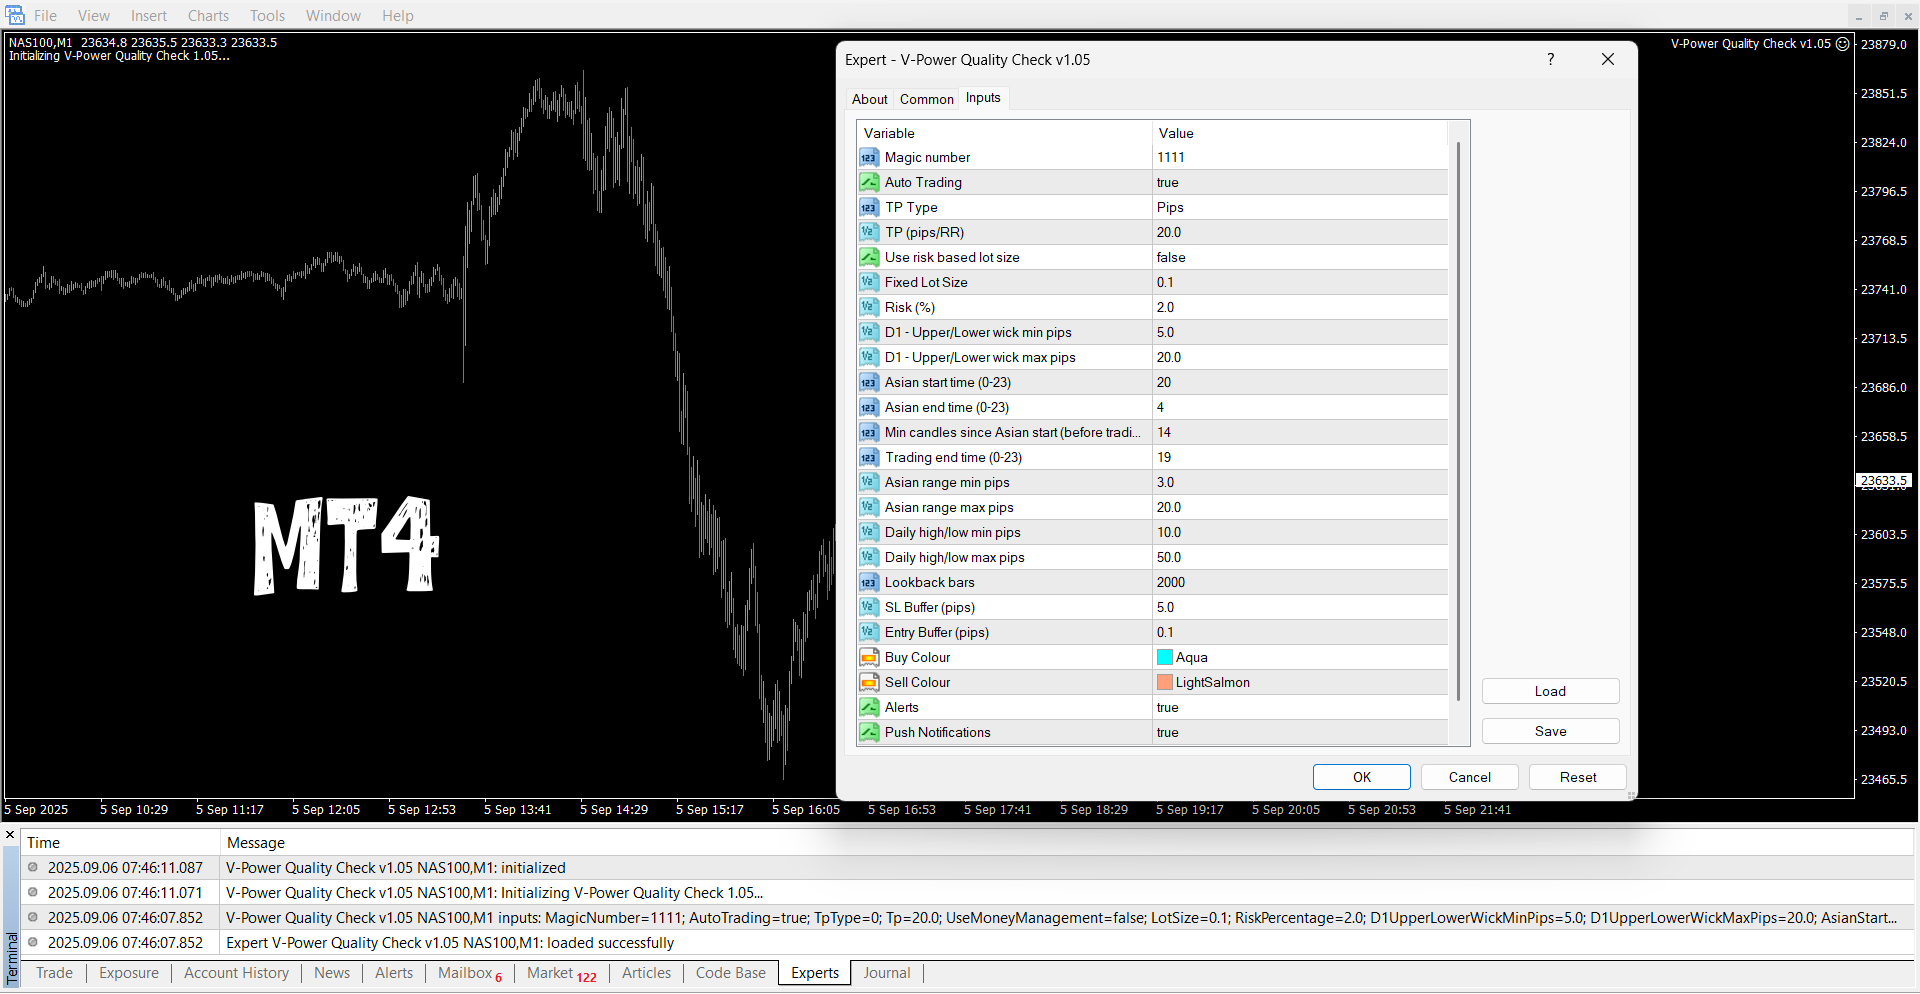Open the File menu
Image resolution: width=1920 pixels, height=994 pixels.
tap(45, 16)
